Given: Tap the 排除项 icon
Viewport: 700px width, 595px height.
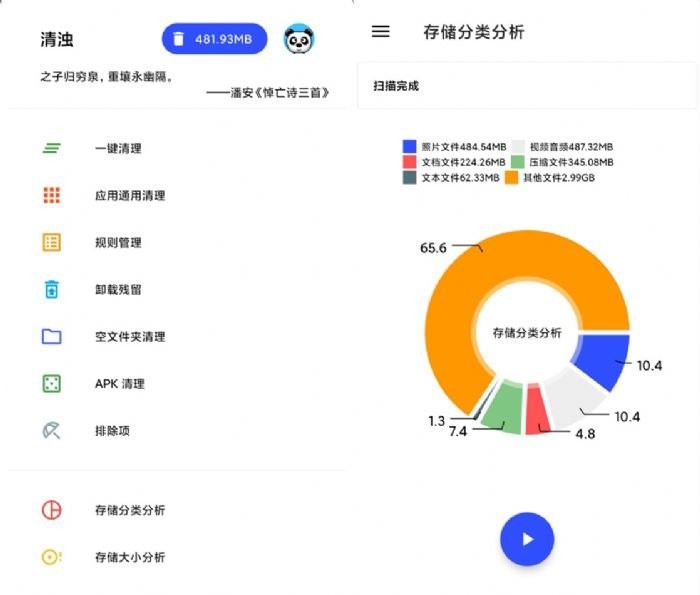Looking at the screenshot, I should pyautogui.click(x=52, y=430).
